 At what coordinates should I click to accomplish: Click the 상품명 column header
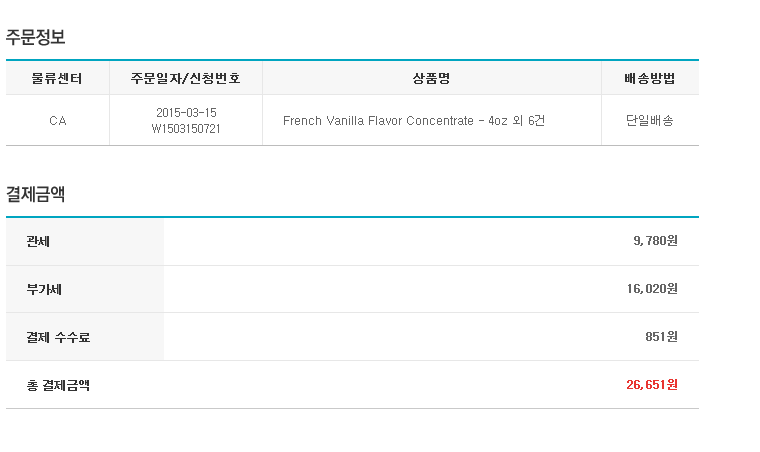[431, 78]
